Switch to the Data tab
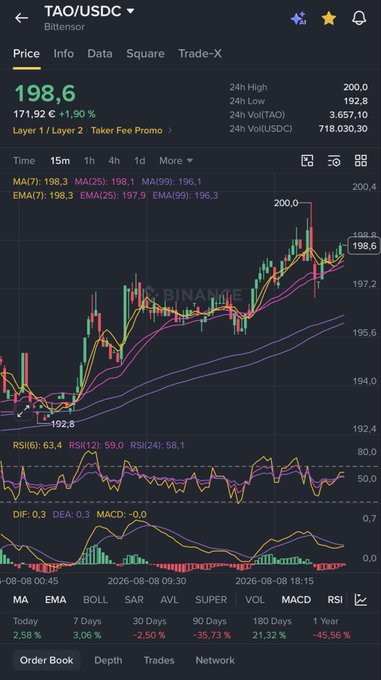 coord(100,54)
